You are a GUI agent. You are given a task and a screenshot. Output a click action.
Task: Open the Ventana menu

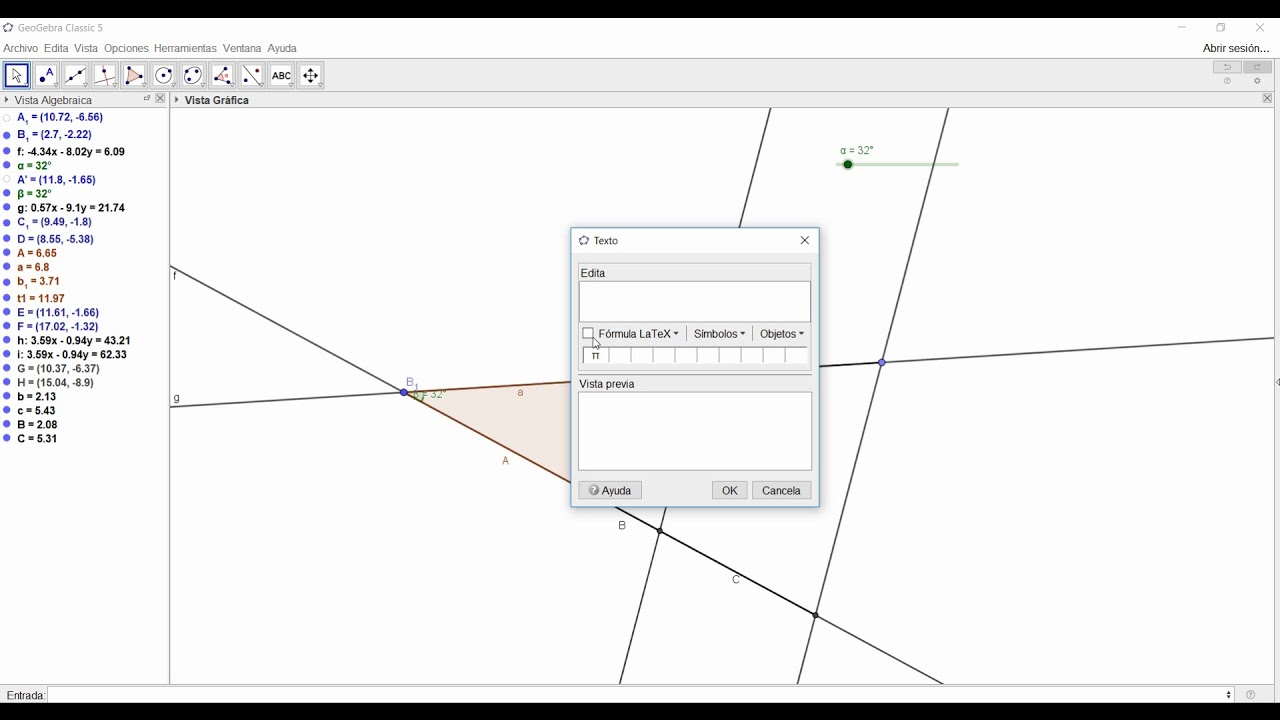[x=242, y=48]
